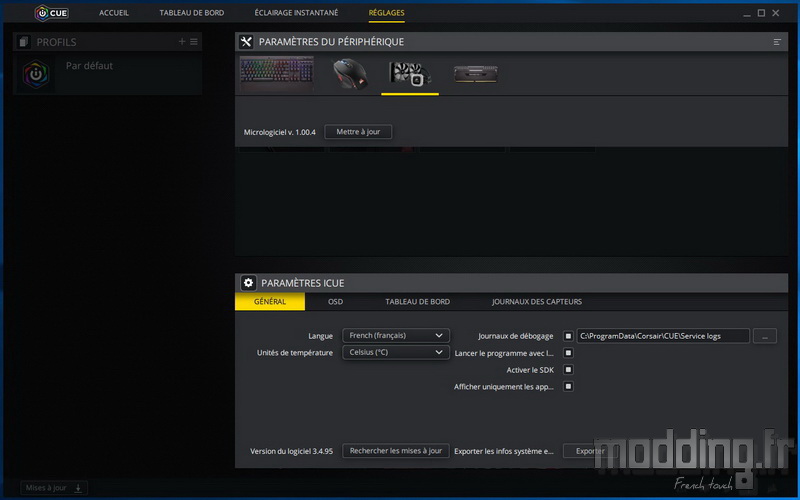This screenshot has height=500, width=800.
Task: Maximize the iCUE window
Action: (761, 13)
